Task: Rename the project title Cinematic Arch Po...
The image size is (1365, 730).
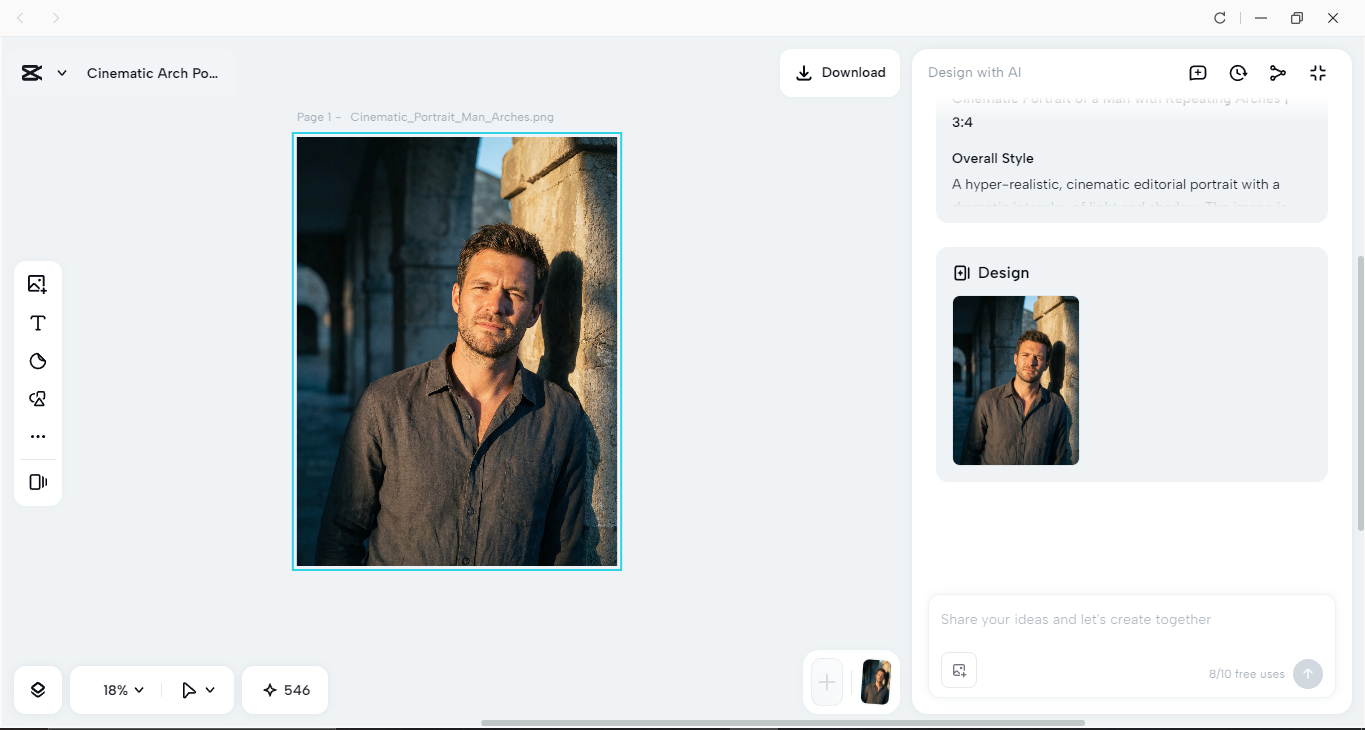Action: point(152,73)
